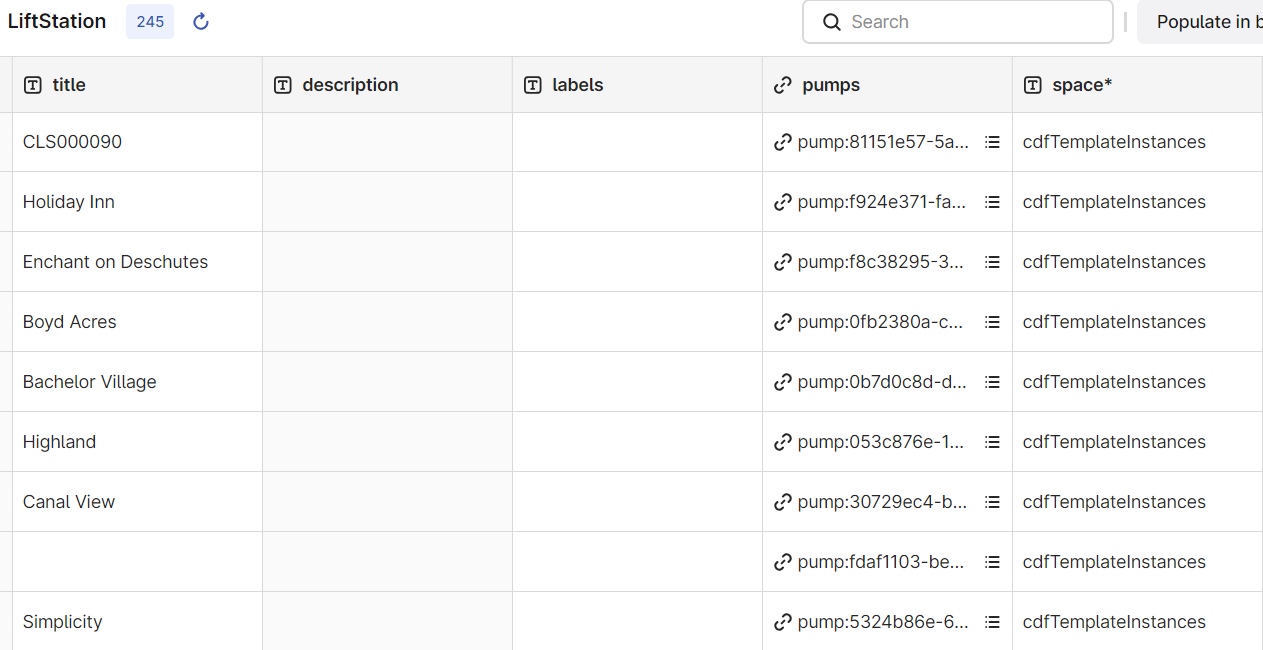Viewport: 1263px width, 650px height.
Task: Open the pump:f8c38295-3... link
Action: [881, 262]
